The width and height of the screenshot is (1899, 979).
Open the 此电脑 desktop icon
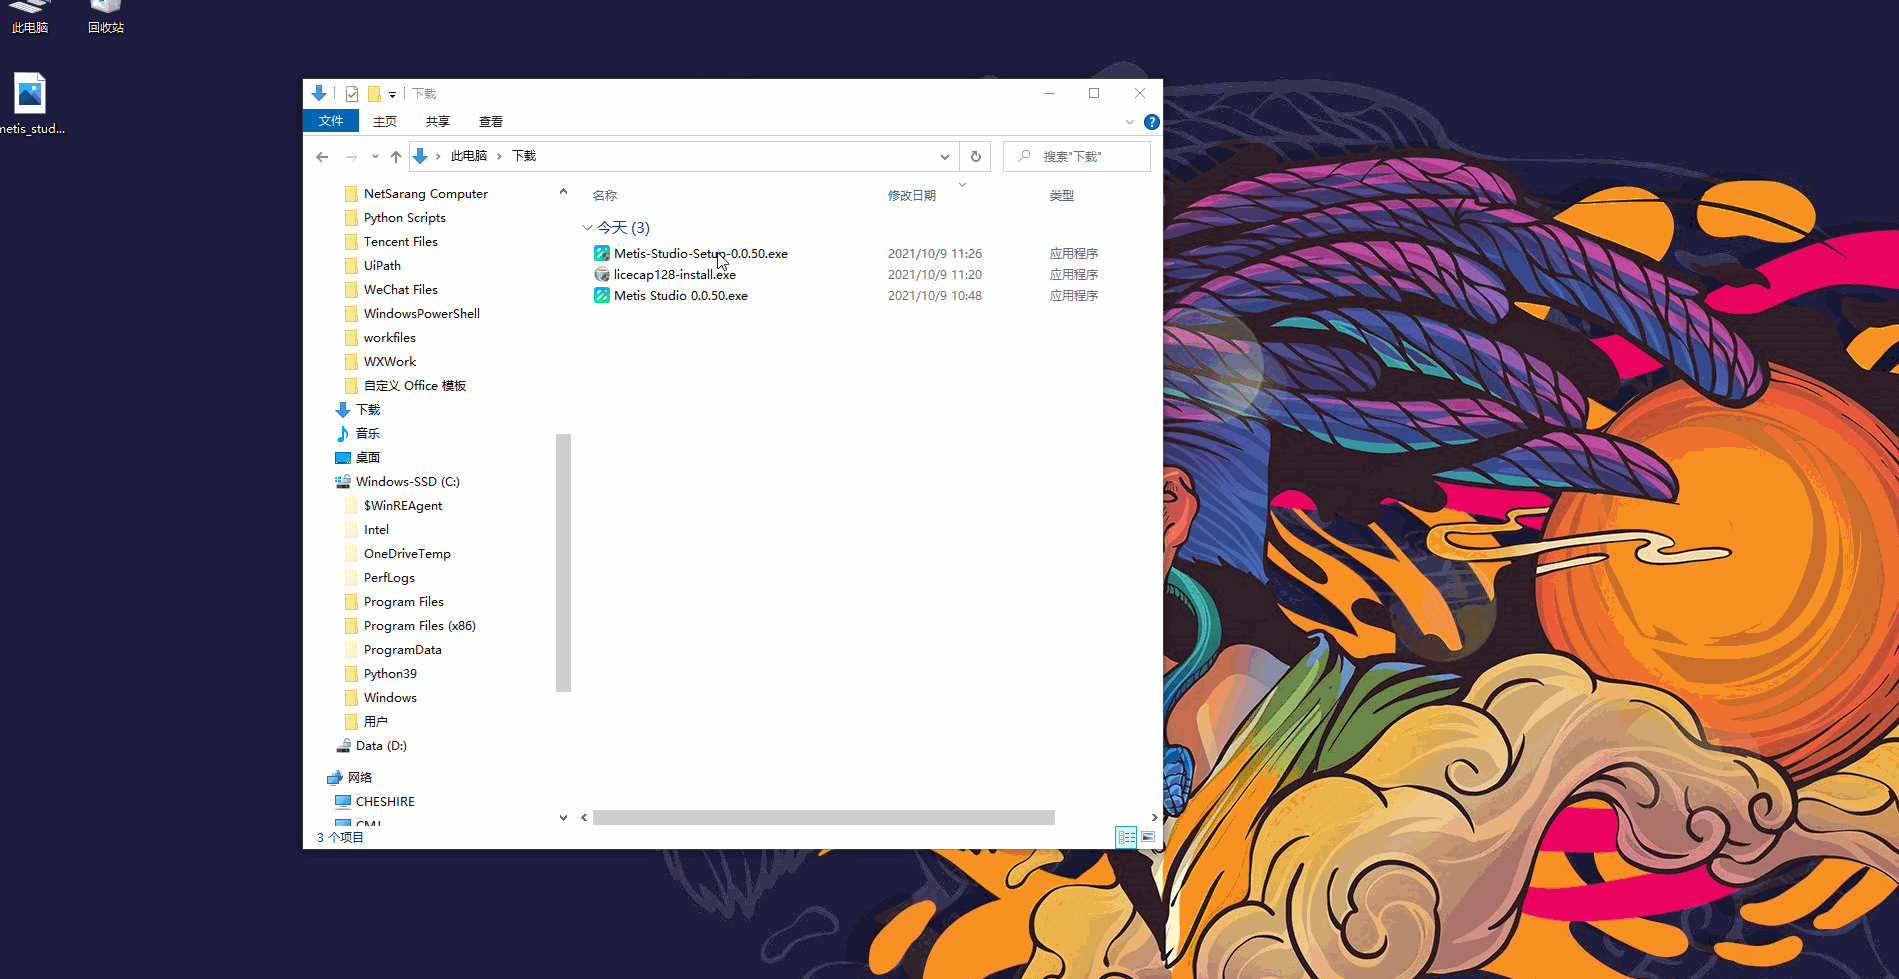30,18
